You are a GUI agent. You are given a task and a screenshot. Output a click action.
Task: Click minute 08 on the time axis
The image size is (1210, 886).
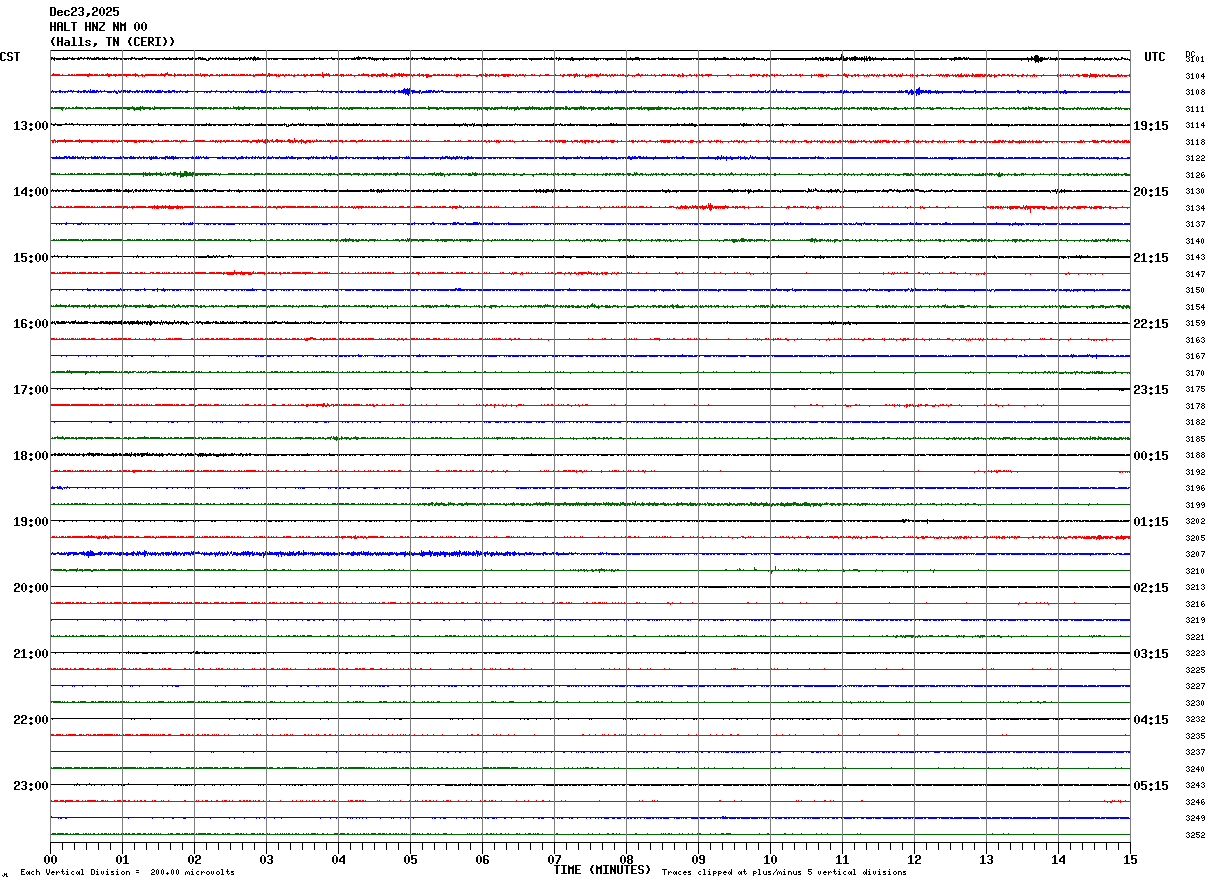tap(626, 859)
